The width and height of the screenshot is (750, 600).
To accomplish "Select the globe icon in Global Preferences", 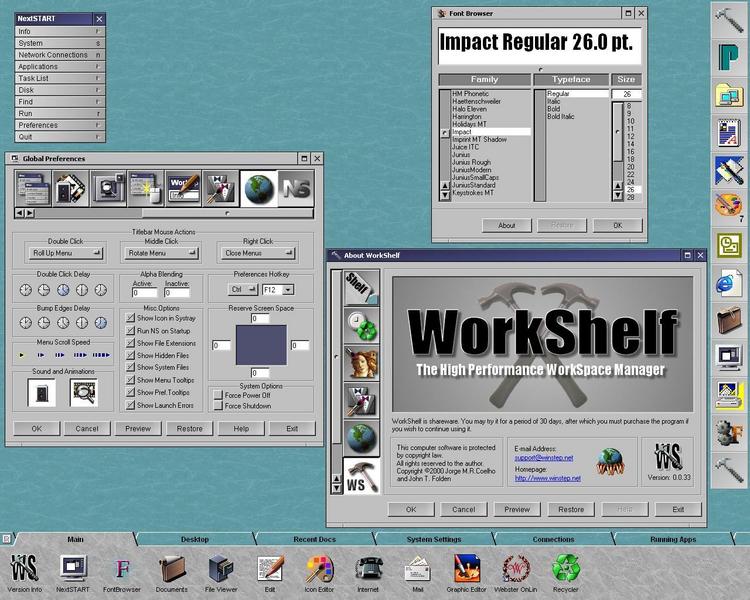I will click(259, 189).
